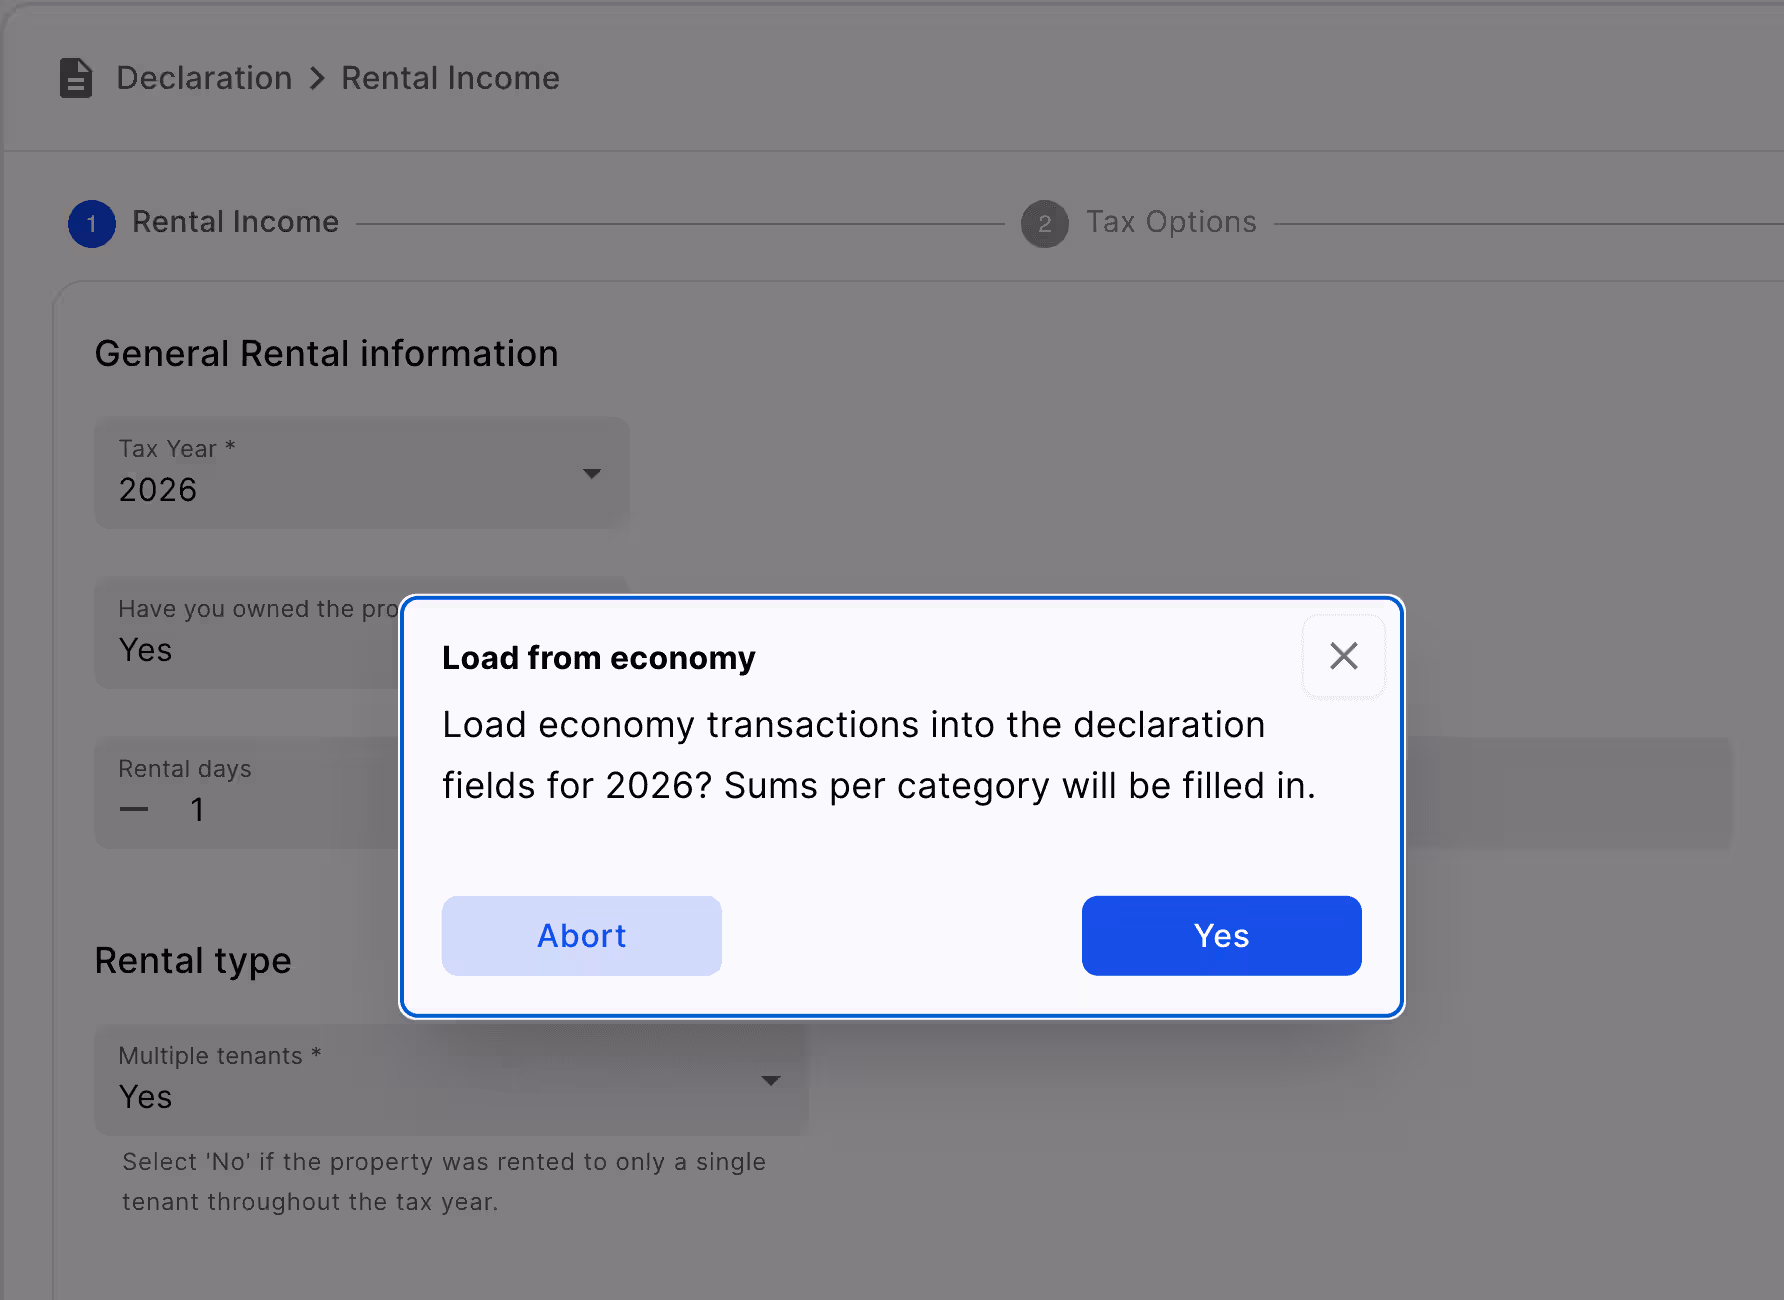The image size is (1784, 1300).
Task: Switch to the Tax Options step
Action: pyautogui.click(x=1171, y=221)
